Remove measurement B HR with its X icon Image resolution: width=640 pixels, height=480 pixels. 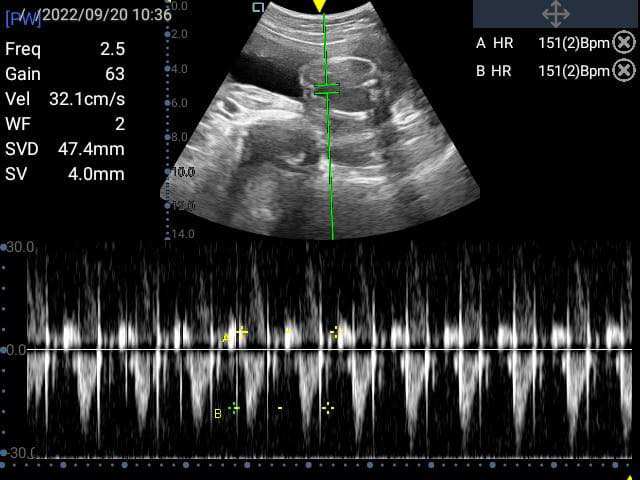tap(623, 70)
